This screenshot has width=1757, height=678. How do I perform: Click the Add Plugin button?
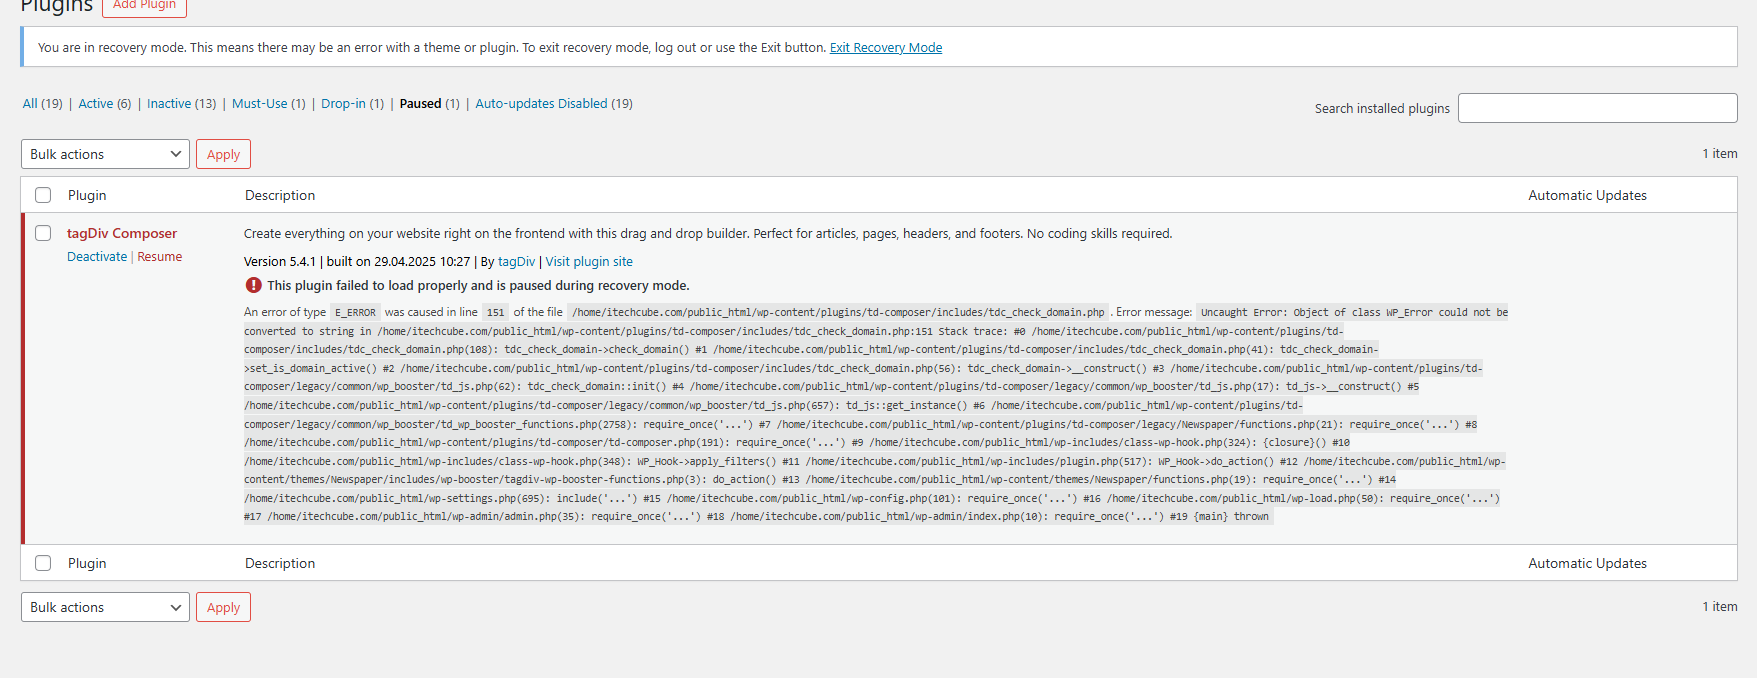point(144,6)
